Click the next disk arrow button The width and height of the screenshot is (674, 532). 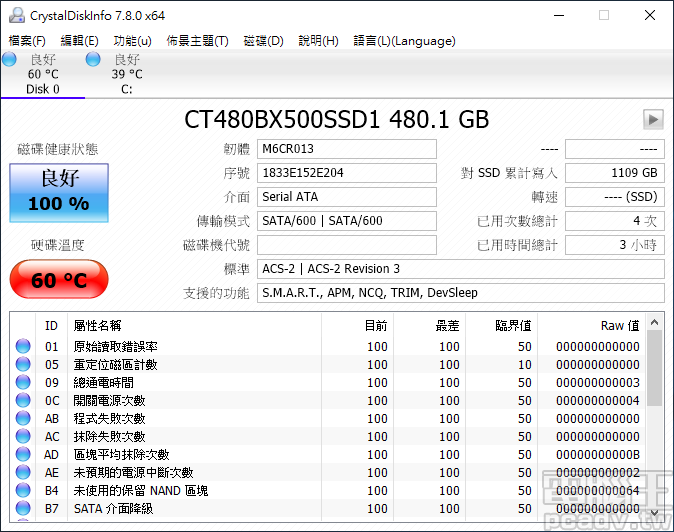pos(653,119)
